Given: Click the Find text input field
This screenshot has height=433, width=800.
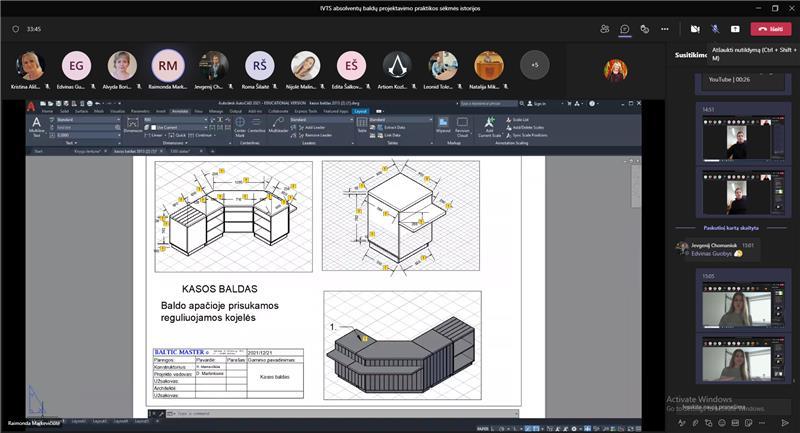Looking at the screenshot, I should 85,128.
